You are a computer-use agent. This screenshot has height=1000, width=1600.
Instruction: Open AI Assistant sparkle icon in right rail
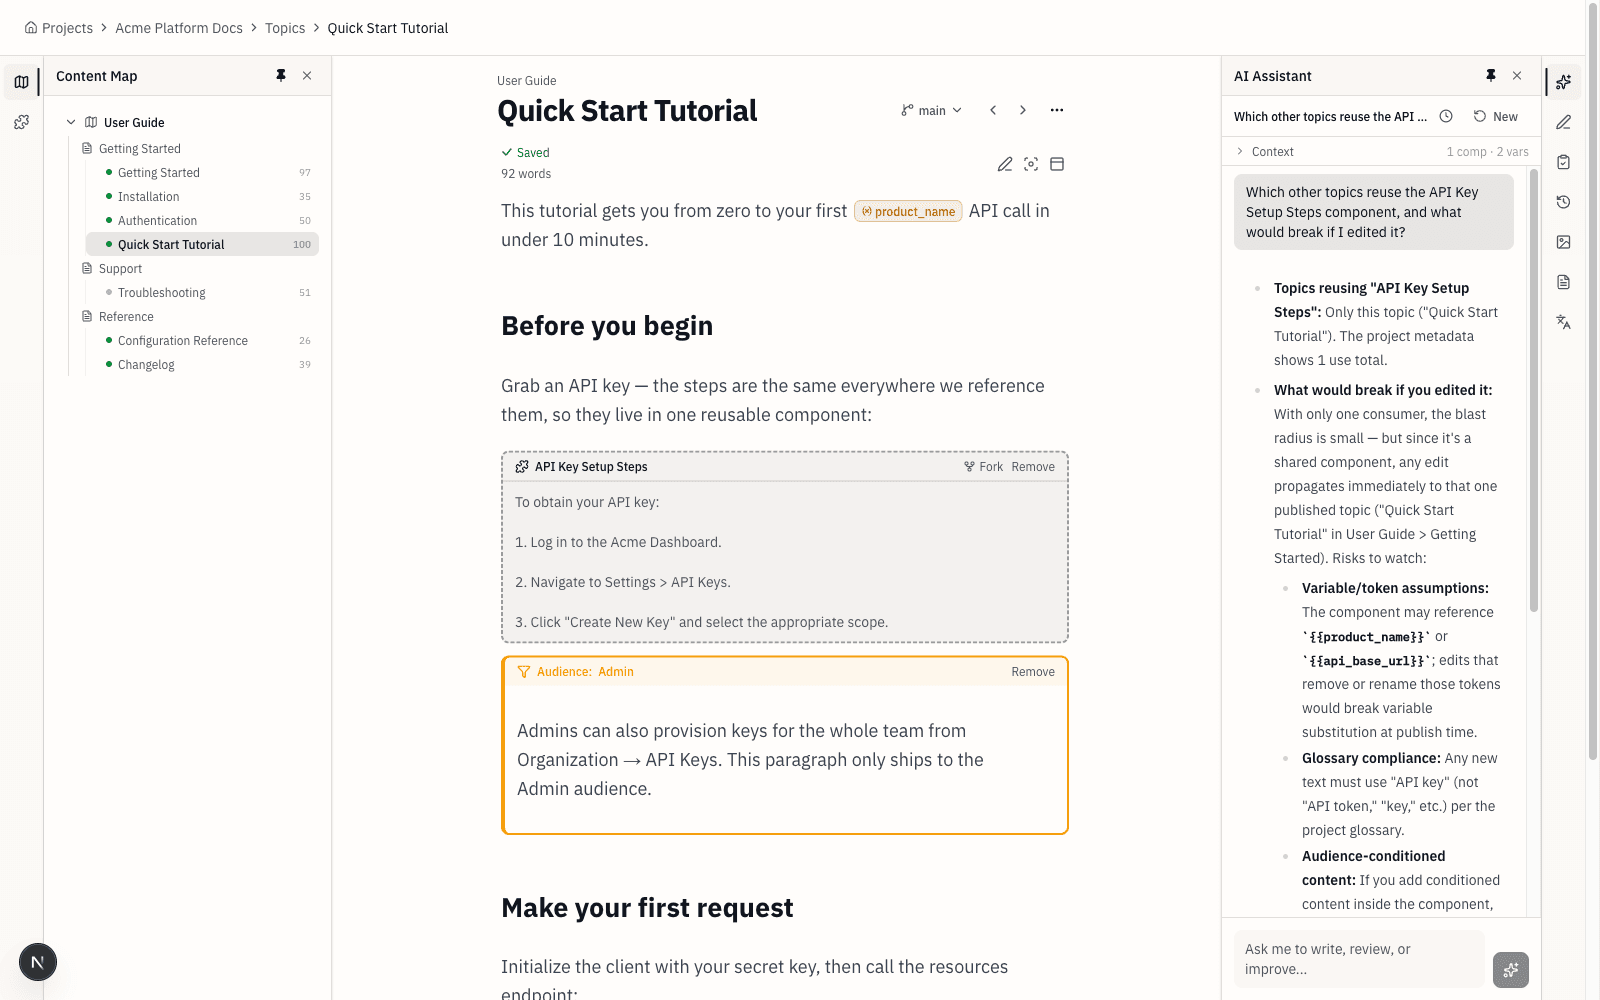(x=1564, y=82)
